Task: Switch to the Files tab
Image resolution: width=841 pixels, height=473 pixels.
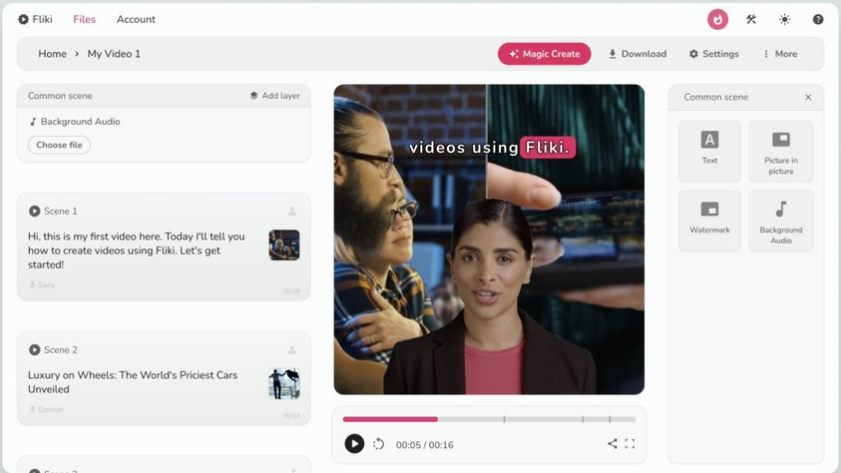Action: [84, 19]
